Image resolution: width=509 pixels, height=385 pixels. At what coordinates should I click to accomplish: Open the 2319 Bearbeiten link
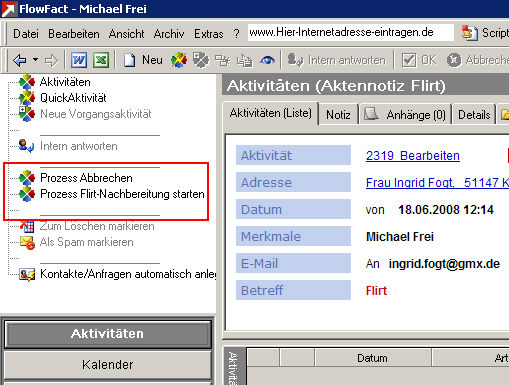[413, 156]
